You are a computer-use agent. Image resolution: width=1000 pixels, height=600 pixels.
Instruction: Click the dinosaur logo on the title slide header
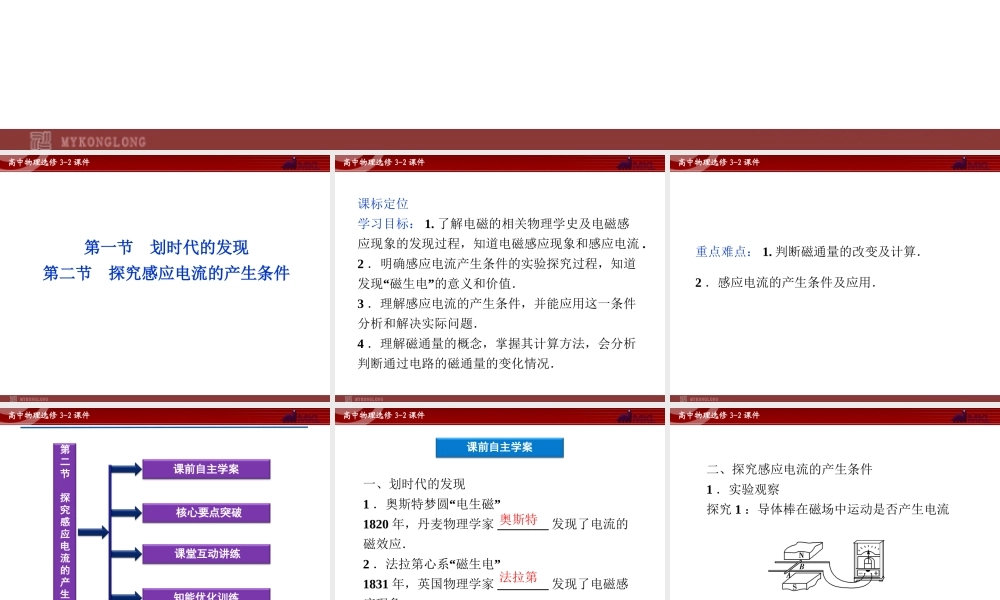click(x=301, y=162)
